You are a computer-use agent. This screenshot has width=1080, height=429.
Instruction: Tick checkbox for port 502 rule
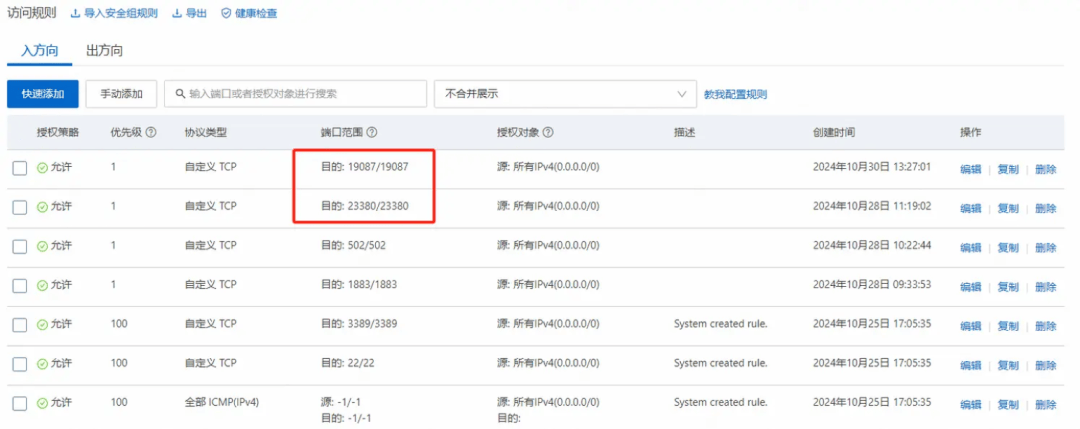[20, 247]
